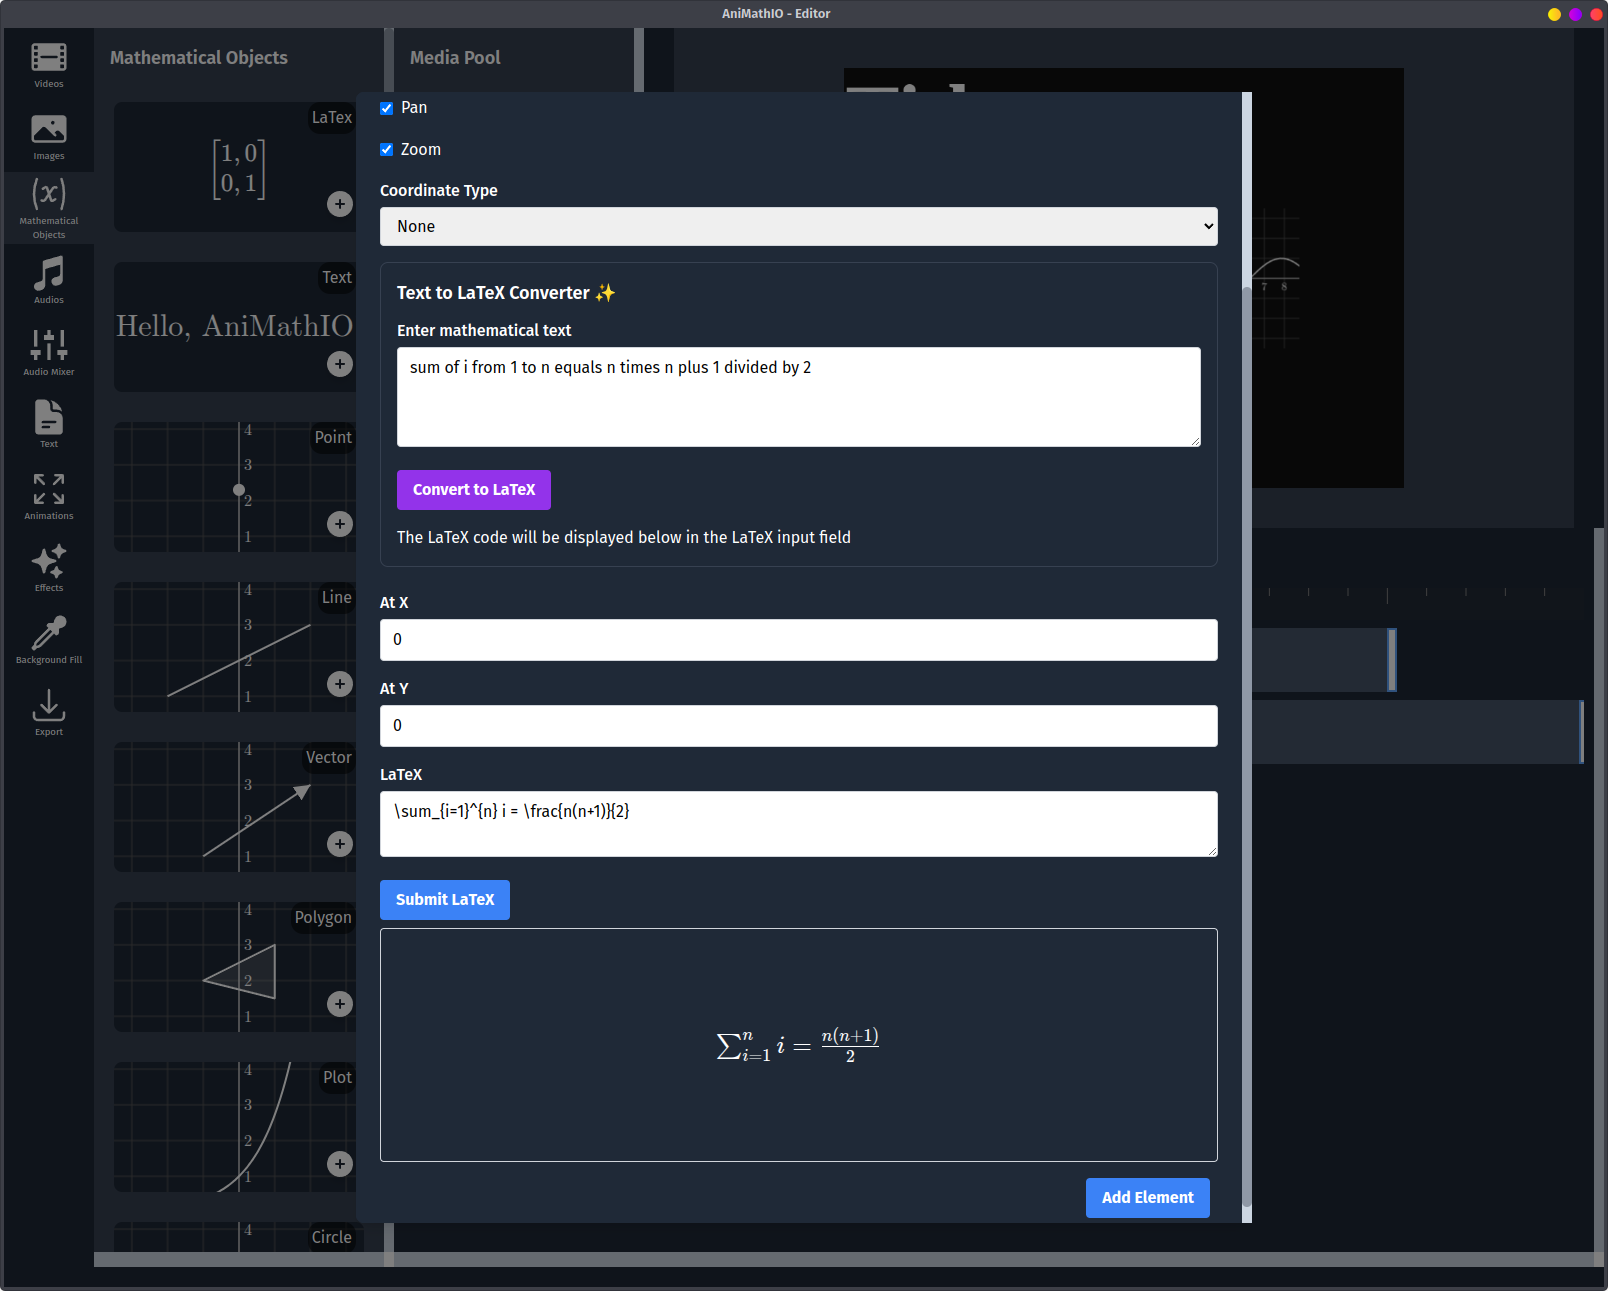
Task: Select the Plot object thumbnail
Action: click(x=234, y=1127)
